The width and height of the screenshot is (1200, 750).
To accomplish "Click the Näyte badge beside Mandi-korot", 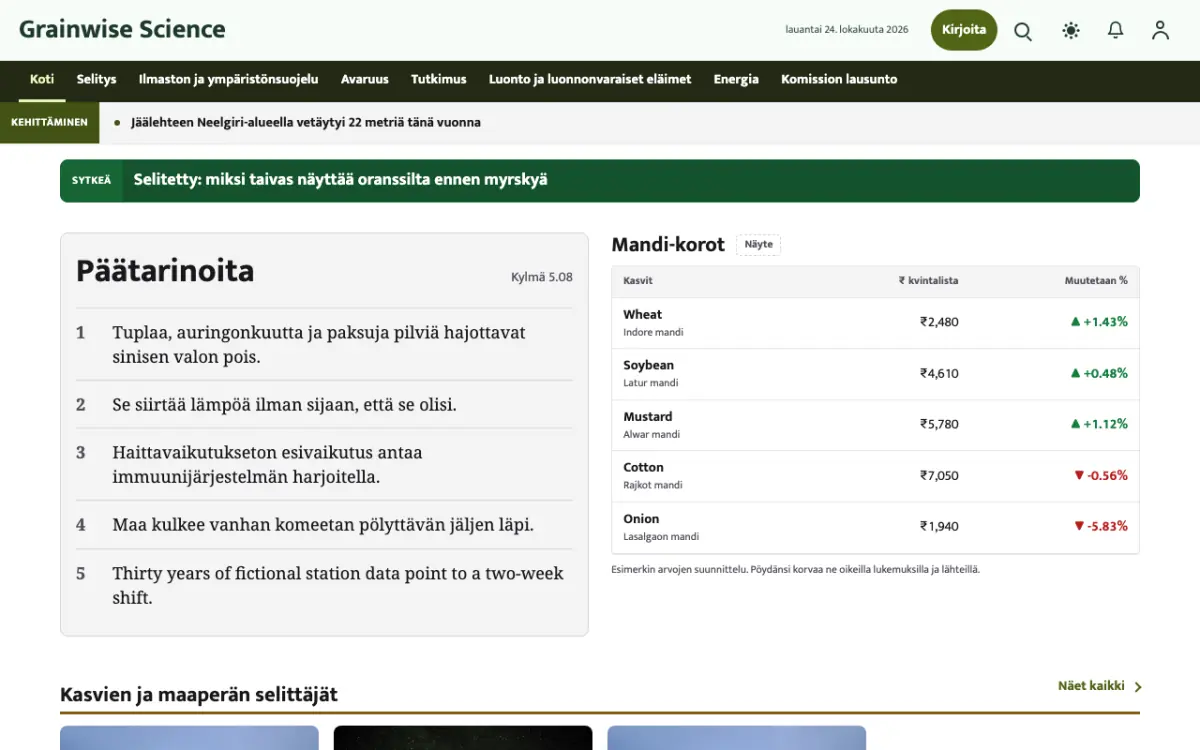I will tap(759, 245).
